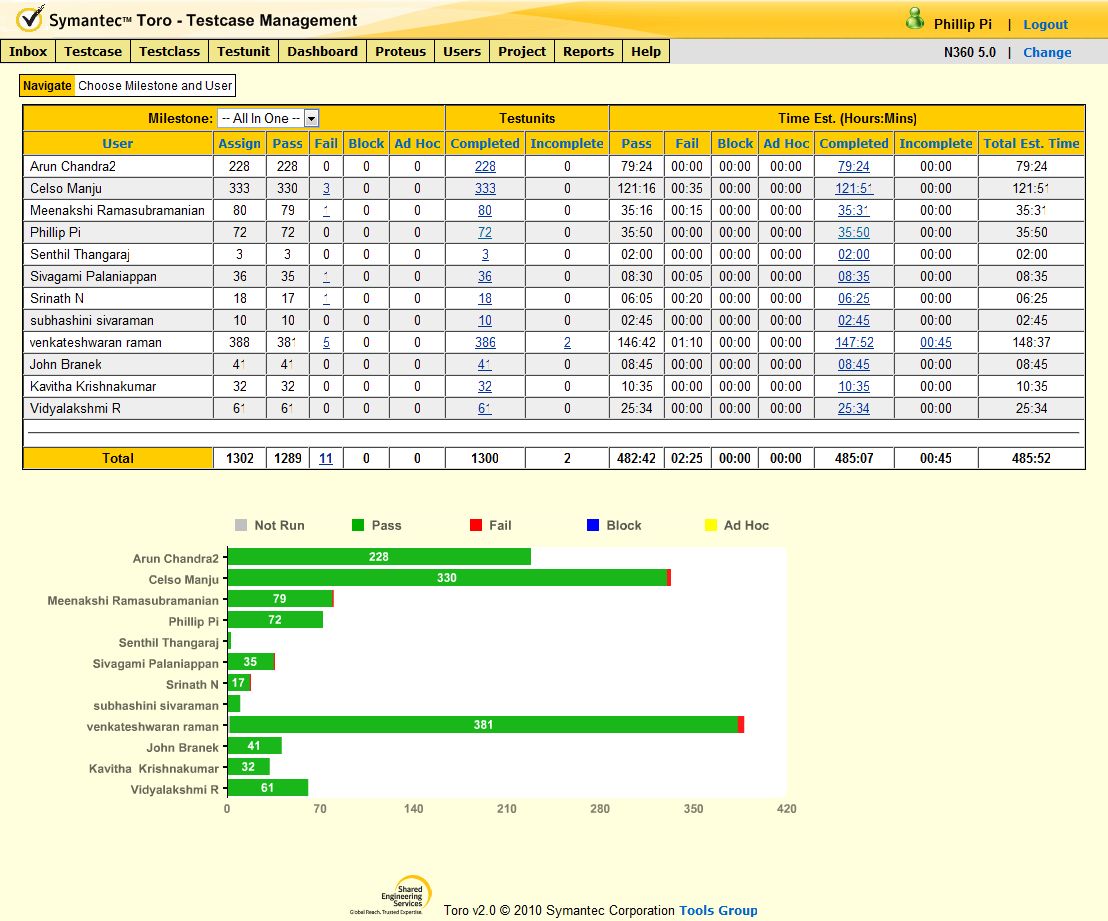Open the Testcase menu
Screen dimensions: 1108x921
pyautogui.click(x=93, y=51)
